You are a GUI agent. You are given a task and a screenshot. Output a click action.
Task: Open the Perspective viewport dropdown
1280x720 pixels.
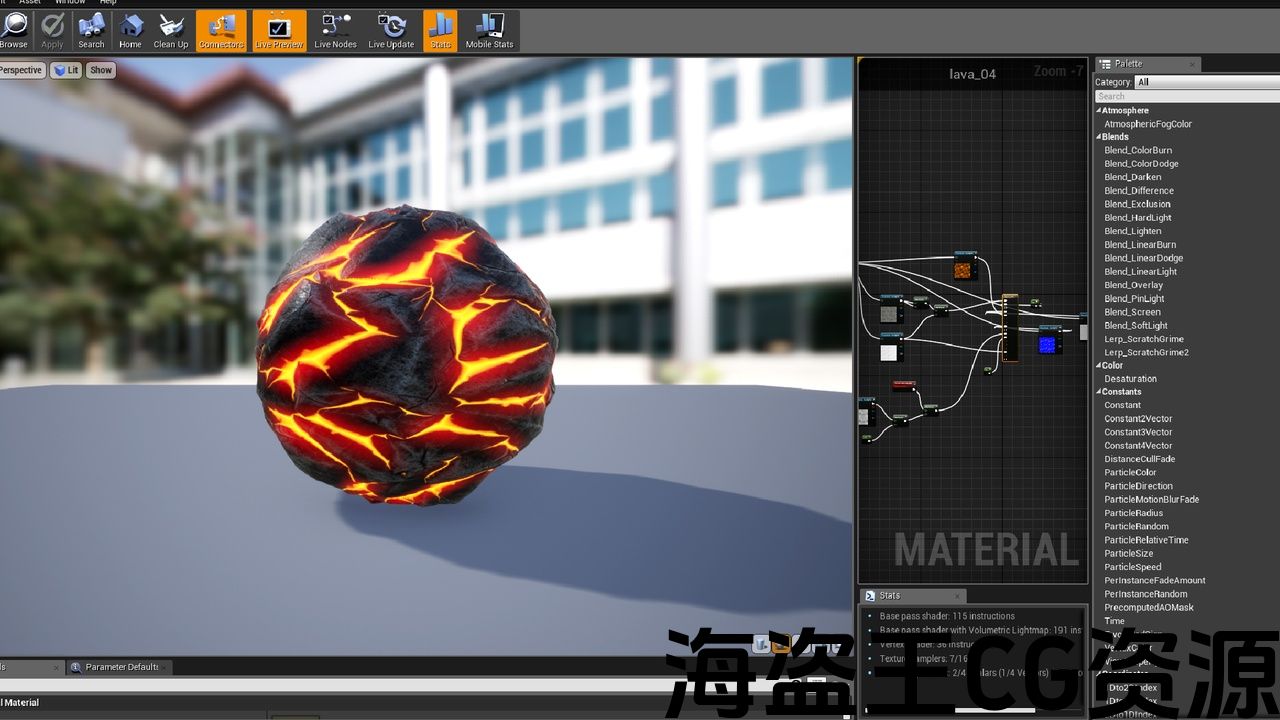click(21, 70)
